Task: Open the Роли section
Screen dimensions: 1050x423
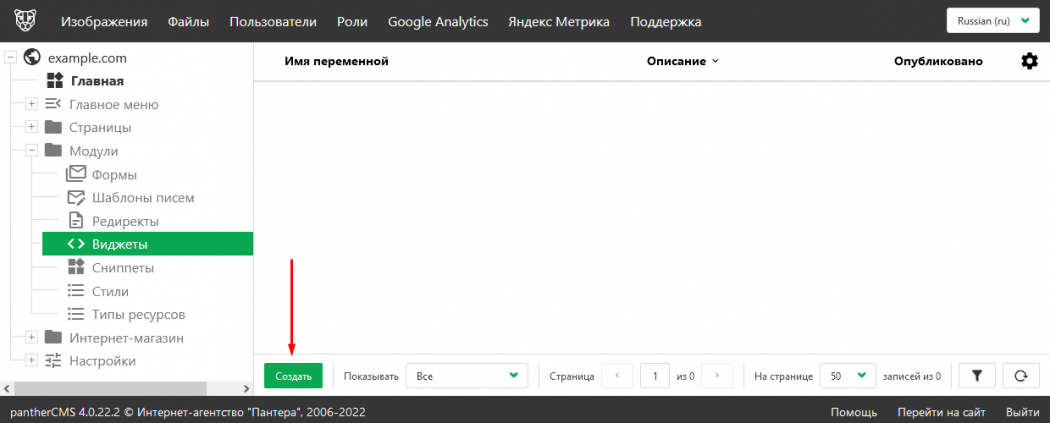Action: click(352, 22)
